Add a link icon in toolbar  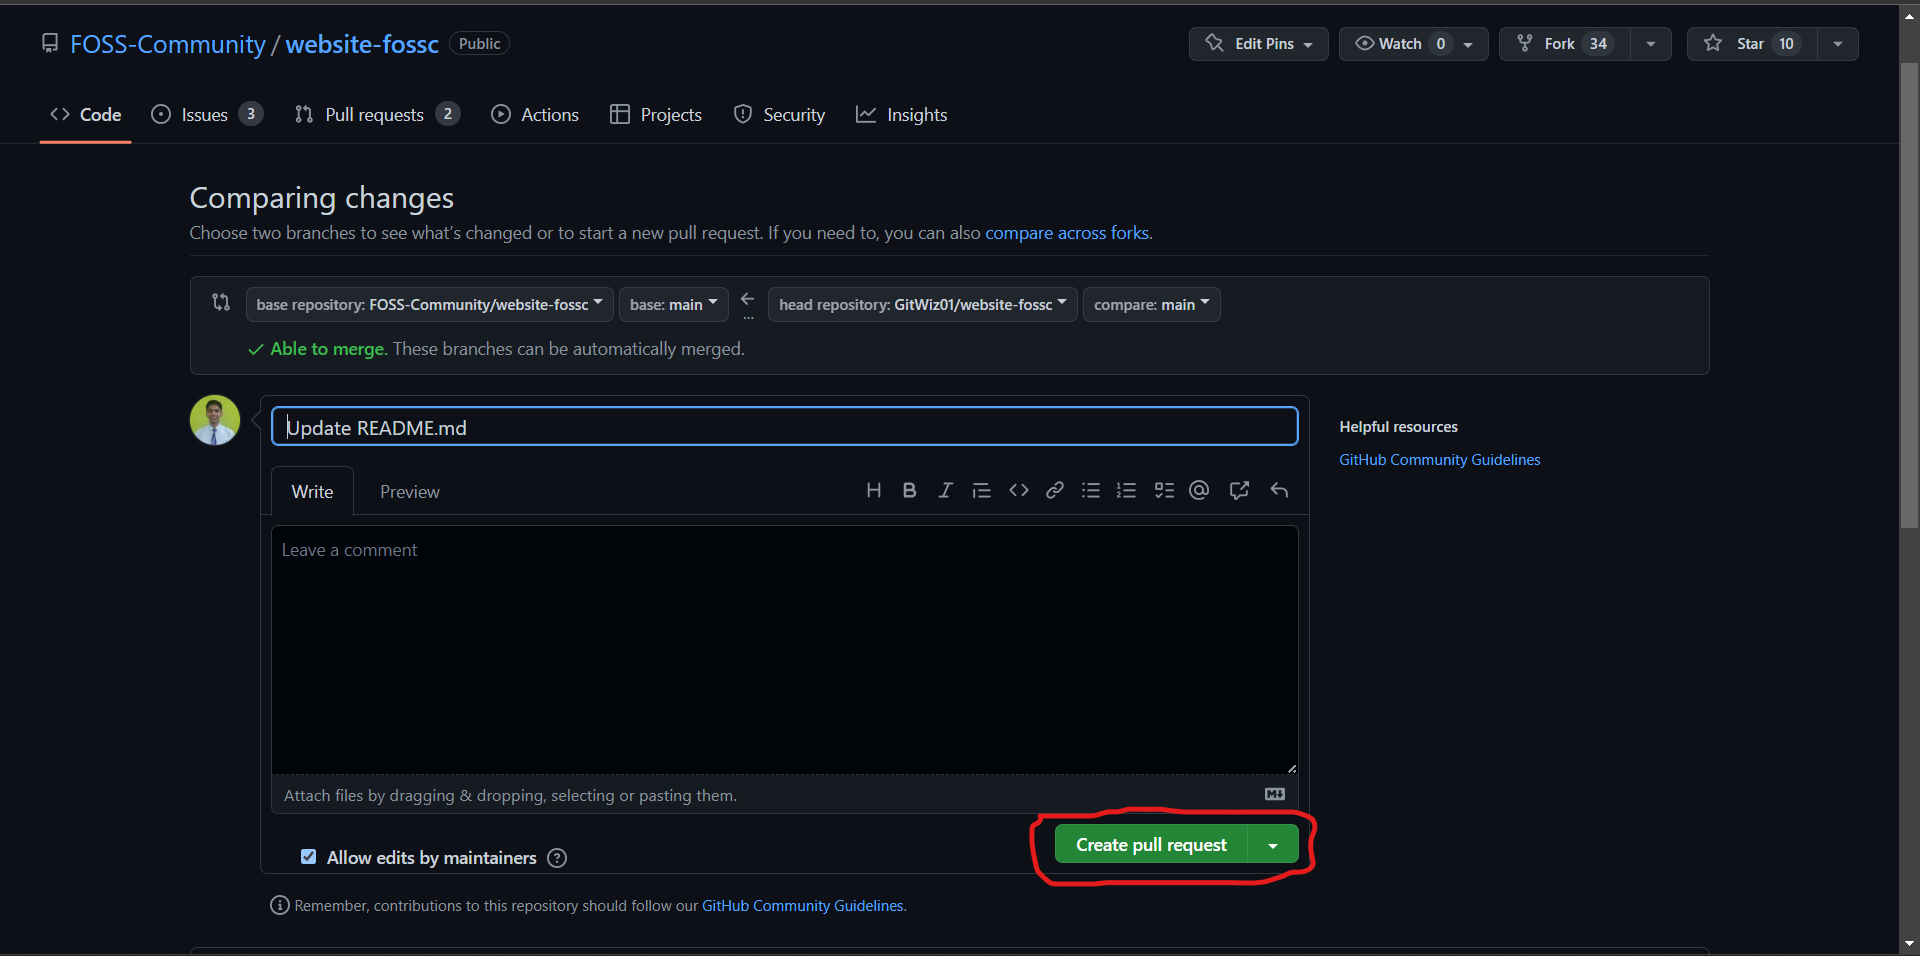[x=1055, y=490]
